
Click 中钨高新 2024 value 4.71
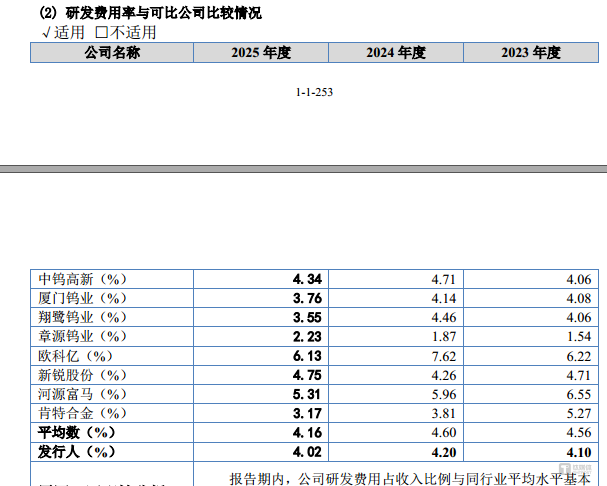click(x=444, y=279)
